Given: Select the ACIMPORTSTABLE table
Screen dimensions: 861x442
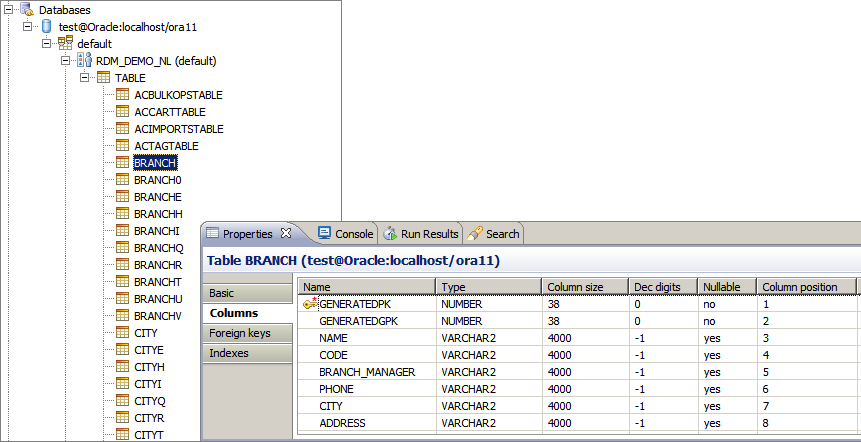Looking at the screenshot, I should click(178, 129).
